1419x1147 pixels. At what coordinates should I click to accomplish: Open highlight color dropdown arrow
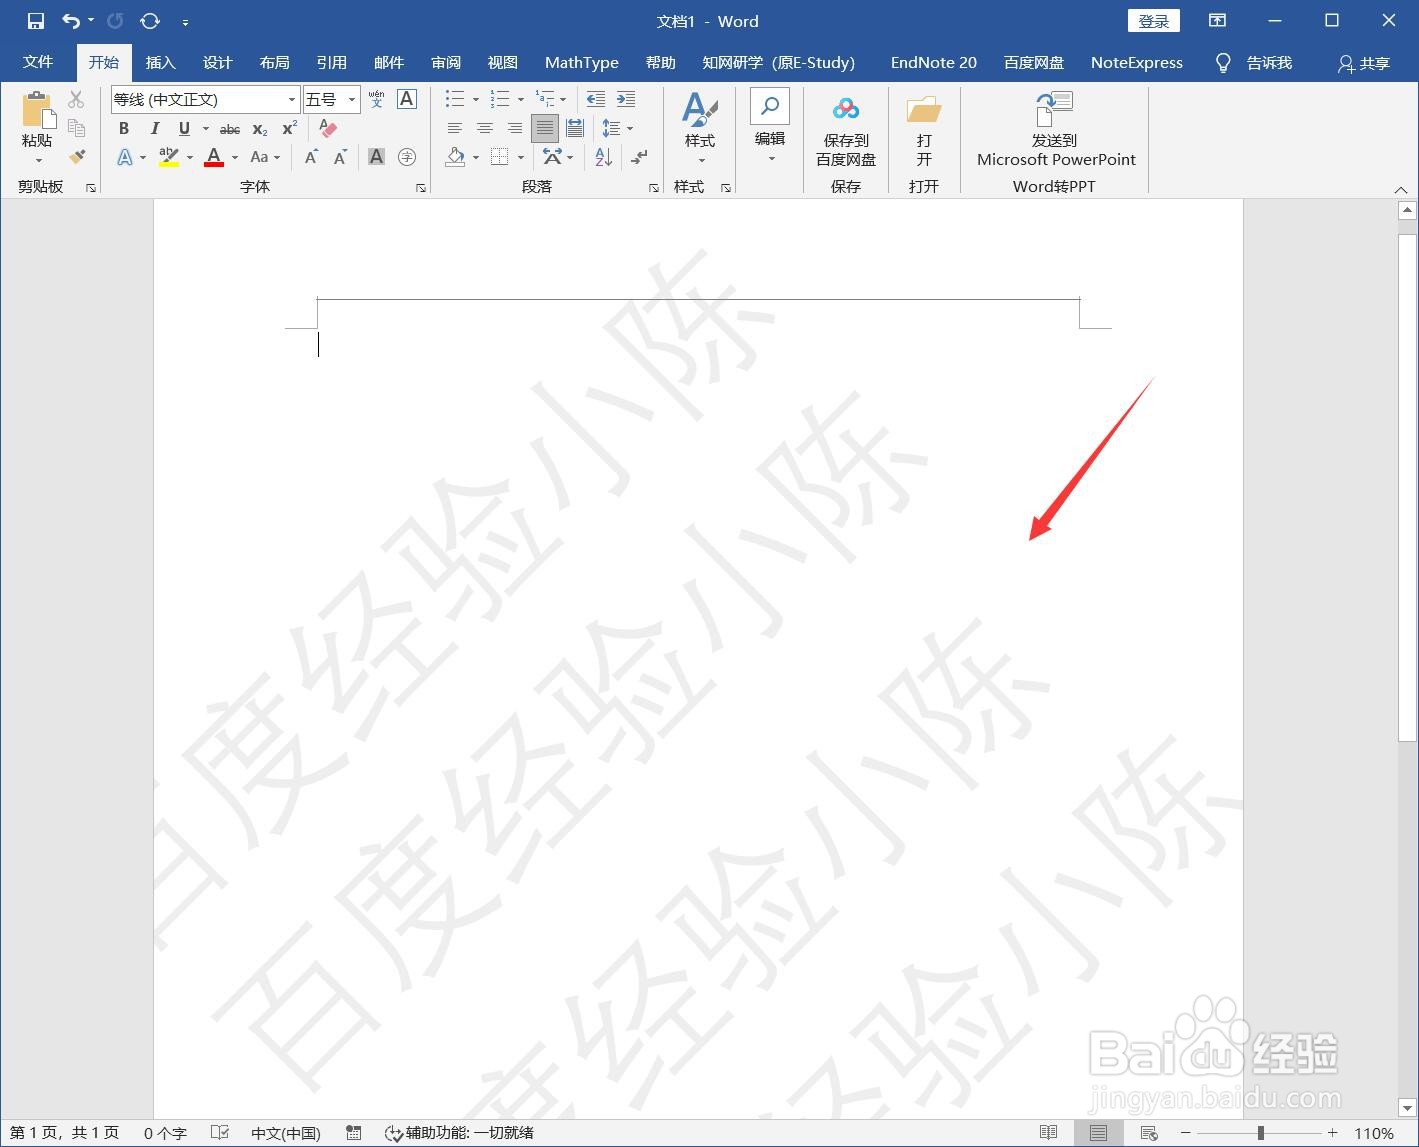(190, 158)
